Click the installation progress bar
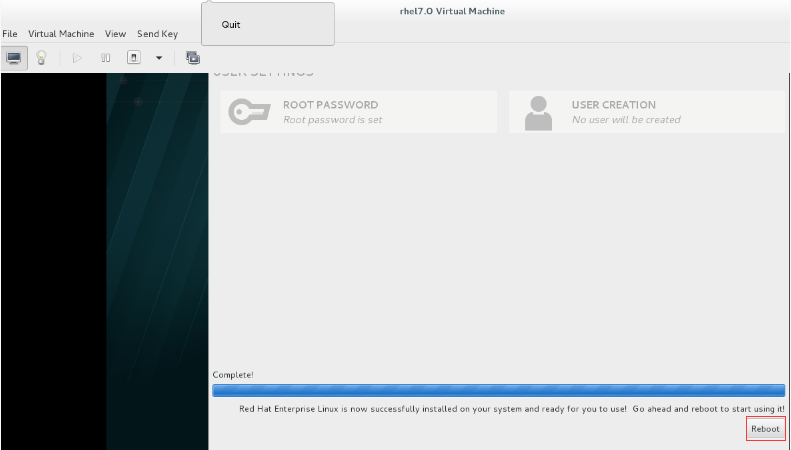This screenshot has height=450, width=791. (x=498, y=390)
